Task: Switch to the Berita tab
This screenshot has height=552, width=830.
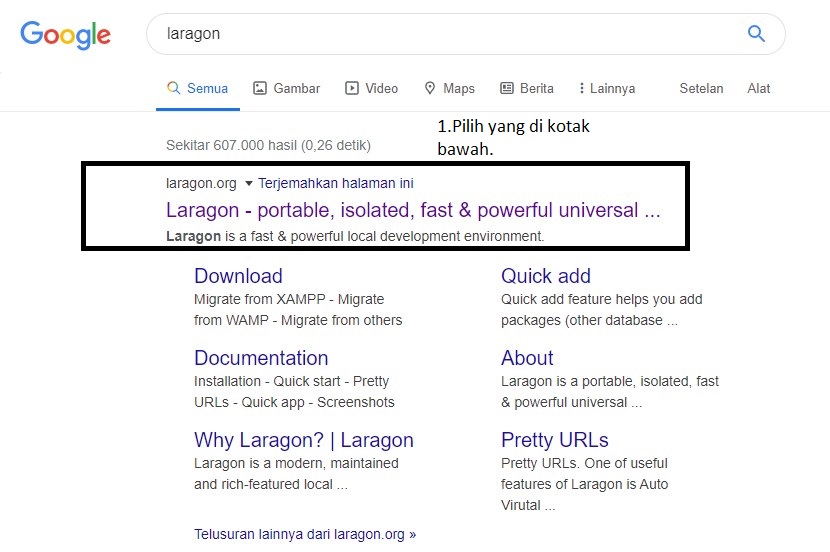Action: coord(527,88)
